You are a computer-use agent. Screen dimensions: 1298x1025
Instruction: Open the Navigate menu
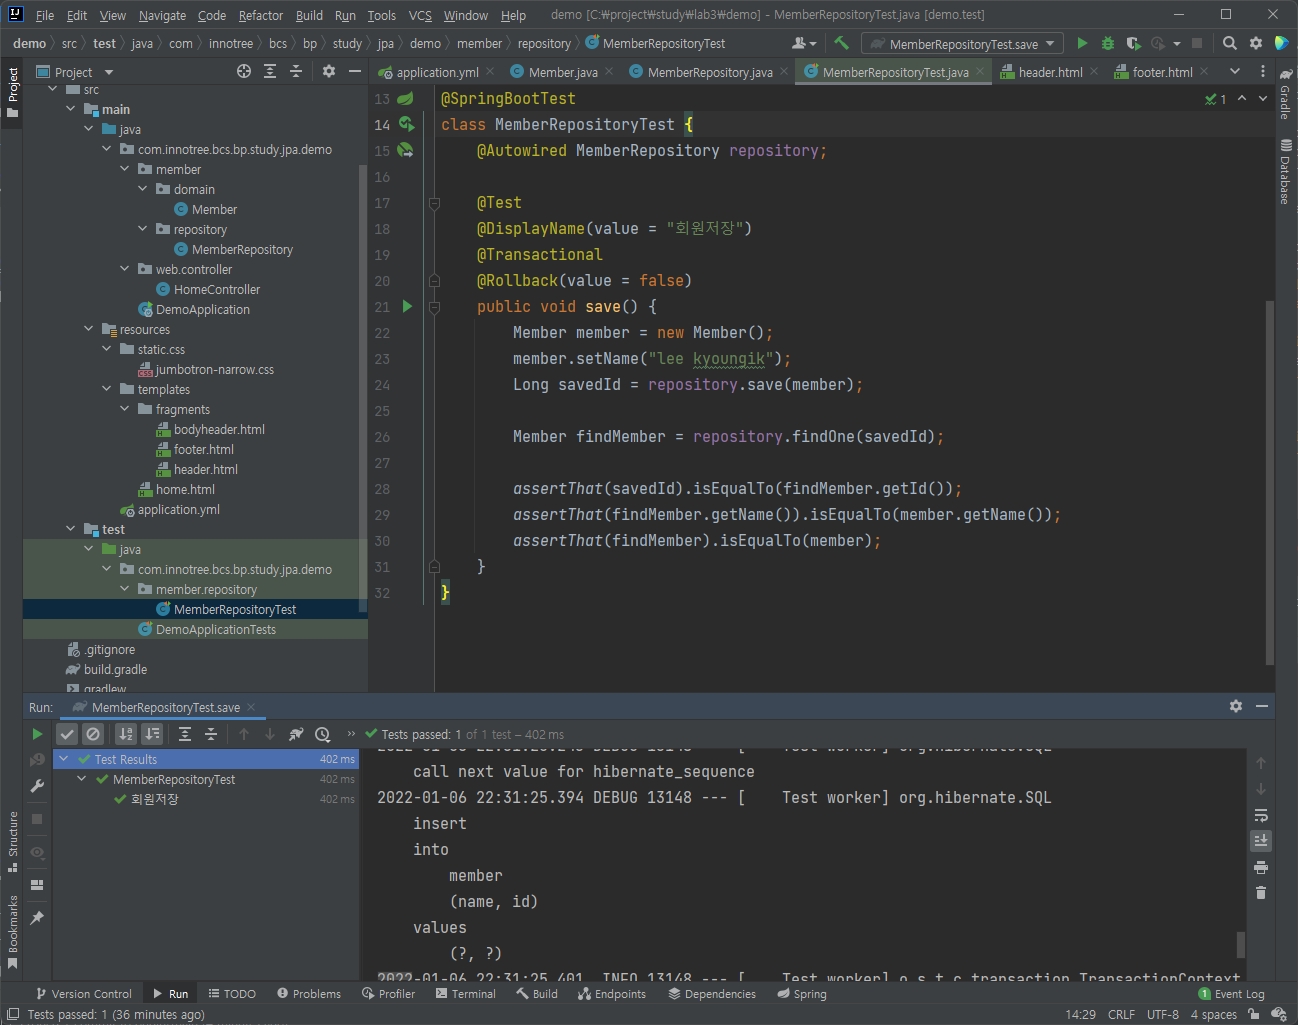tap(162, 15)
